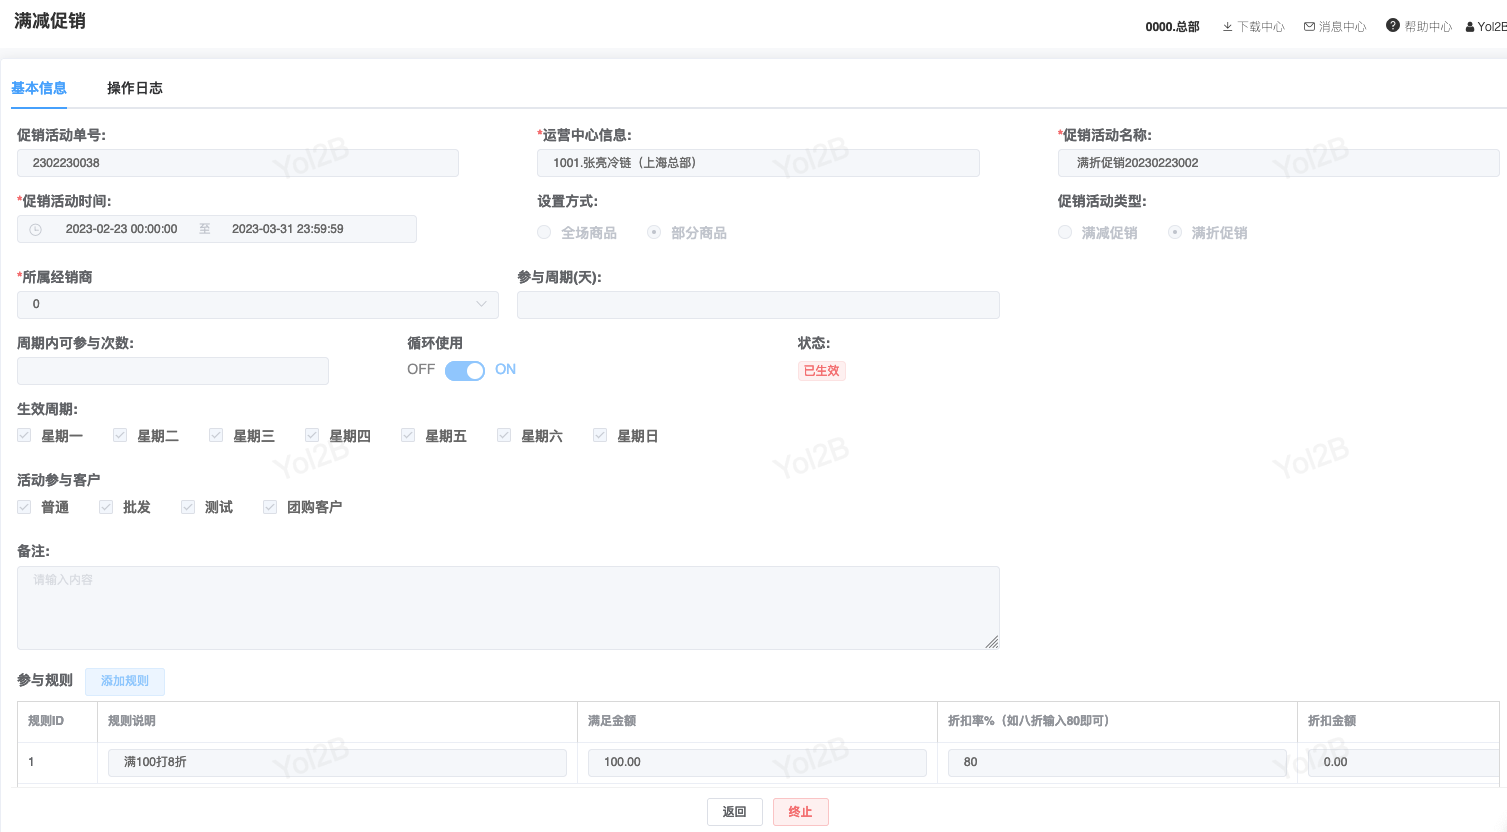
Task: Switch to the 基本信息 tab
Action: click(39, 88)
